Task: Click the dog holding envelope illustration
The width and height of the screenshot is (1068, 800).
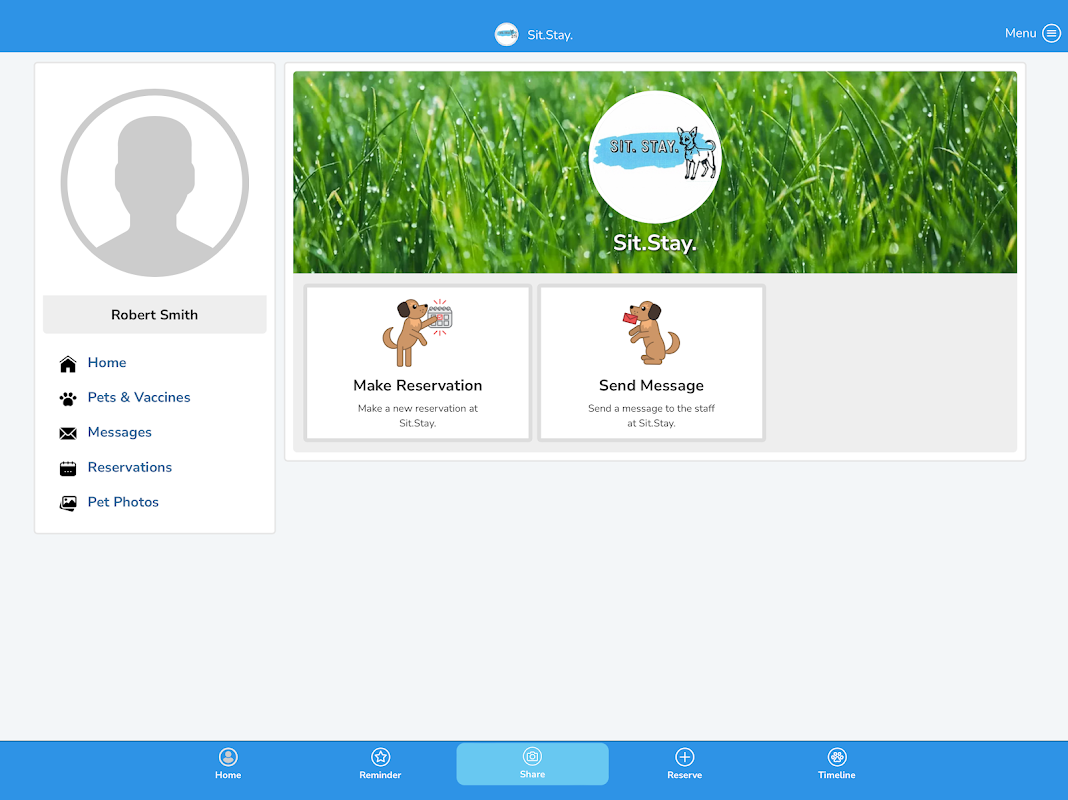Action: point(651,333)
